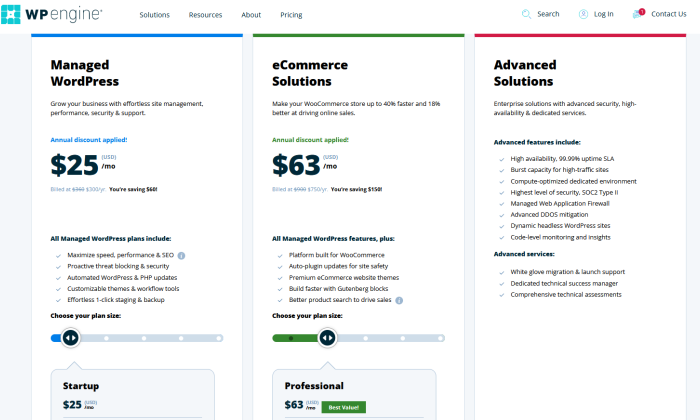The image size is (700, 420).
Task: Show info for Better product search feature
Action: [x=399, y=300]
